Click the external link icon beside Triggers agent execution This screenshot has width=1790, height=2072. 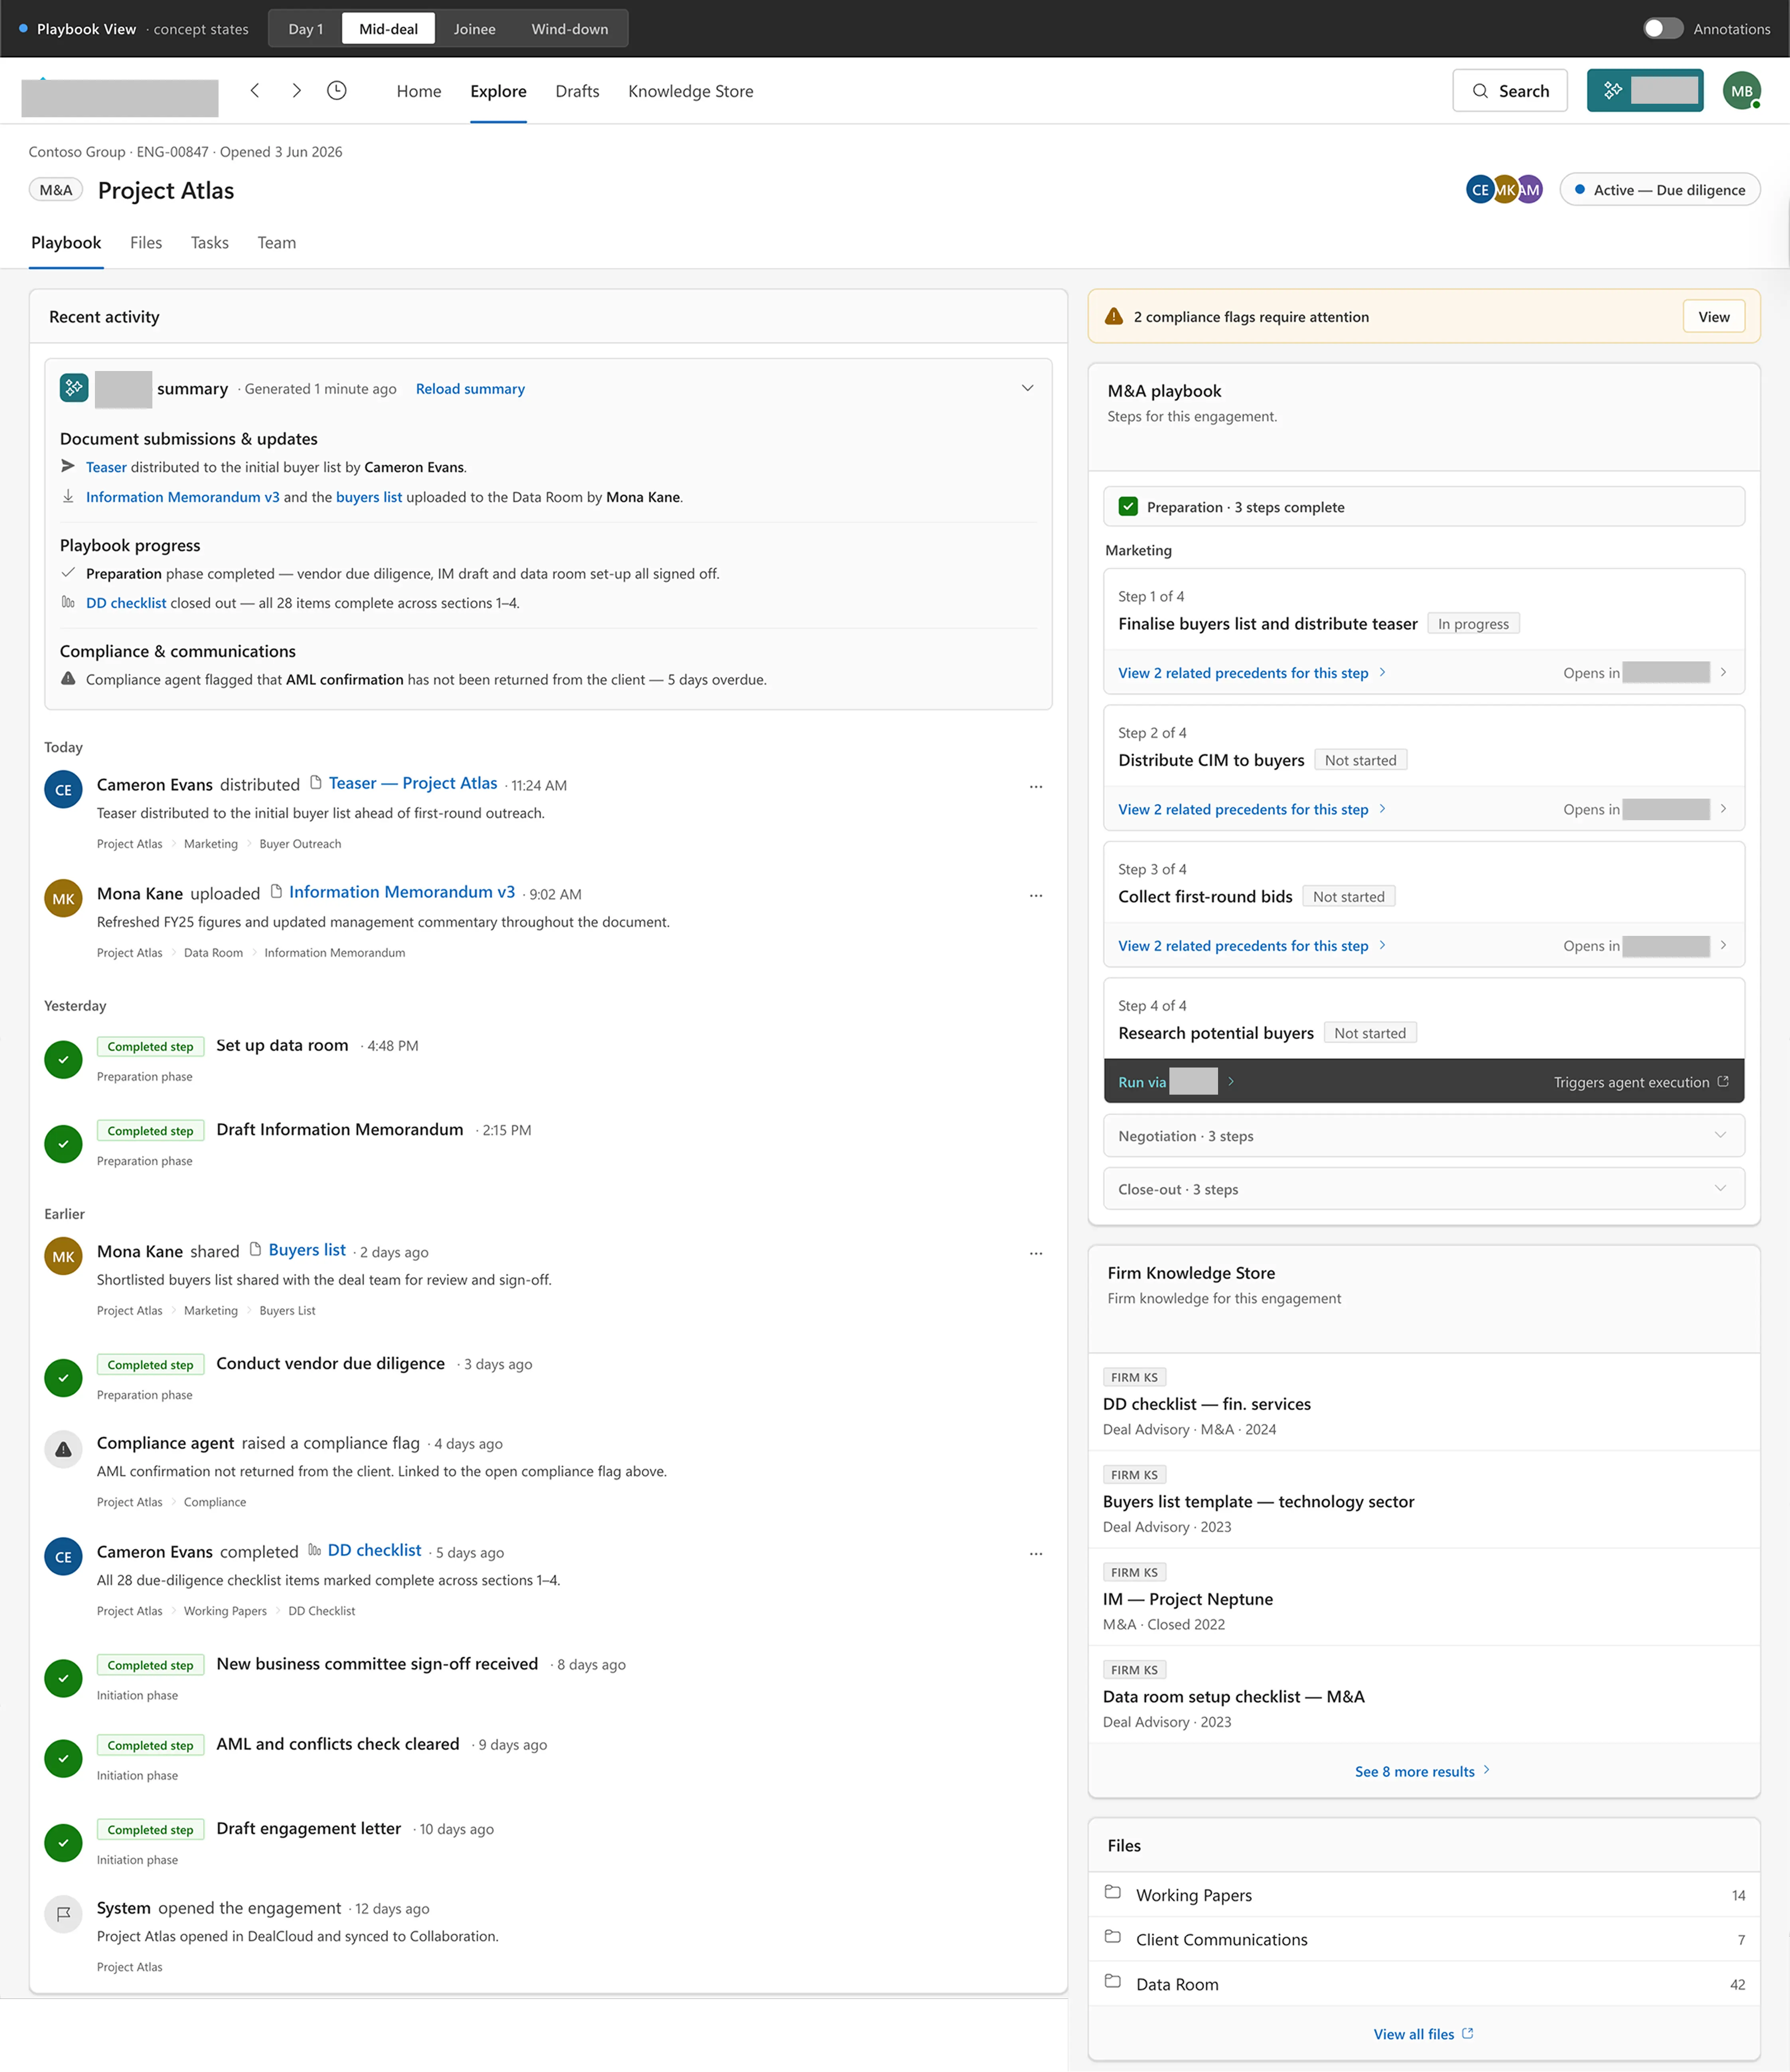coord(1722,1082)
